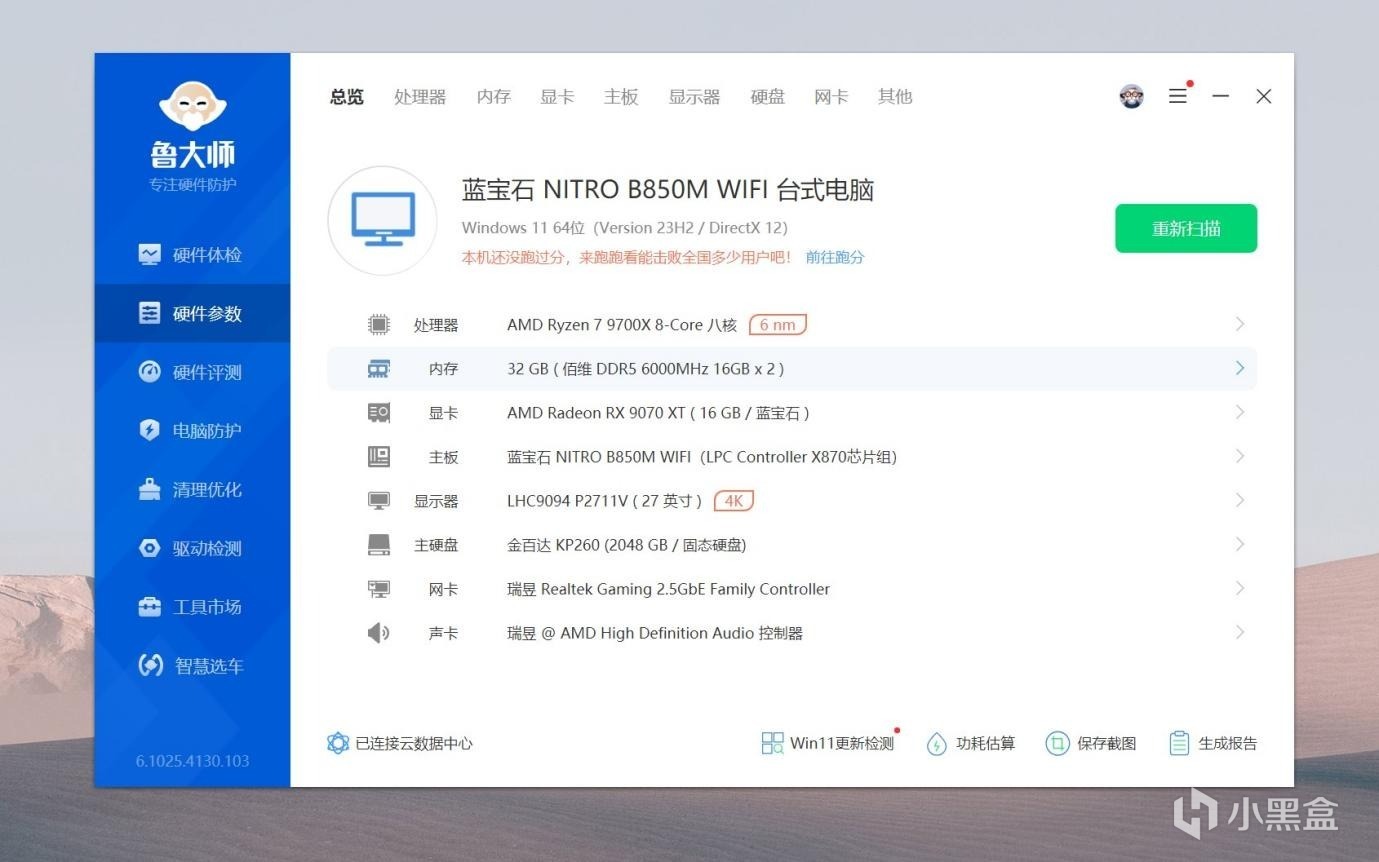1379x862 pixels.
Task: Click the 保存截图 icon
Action: (x=1057, y=743)
